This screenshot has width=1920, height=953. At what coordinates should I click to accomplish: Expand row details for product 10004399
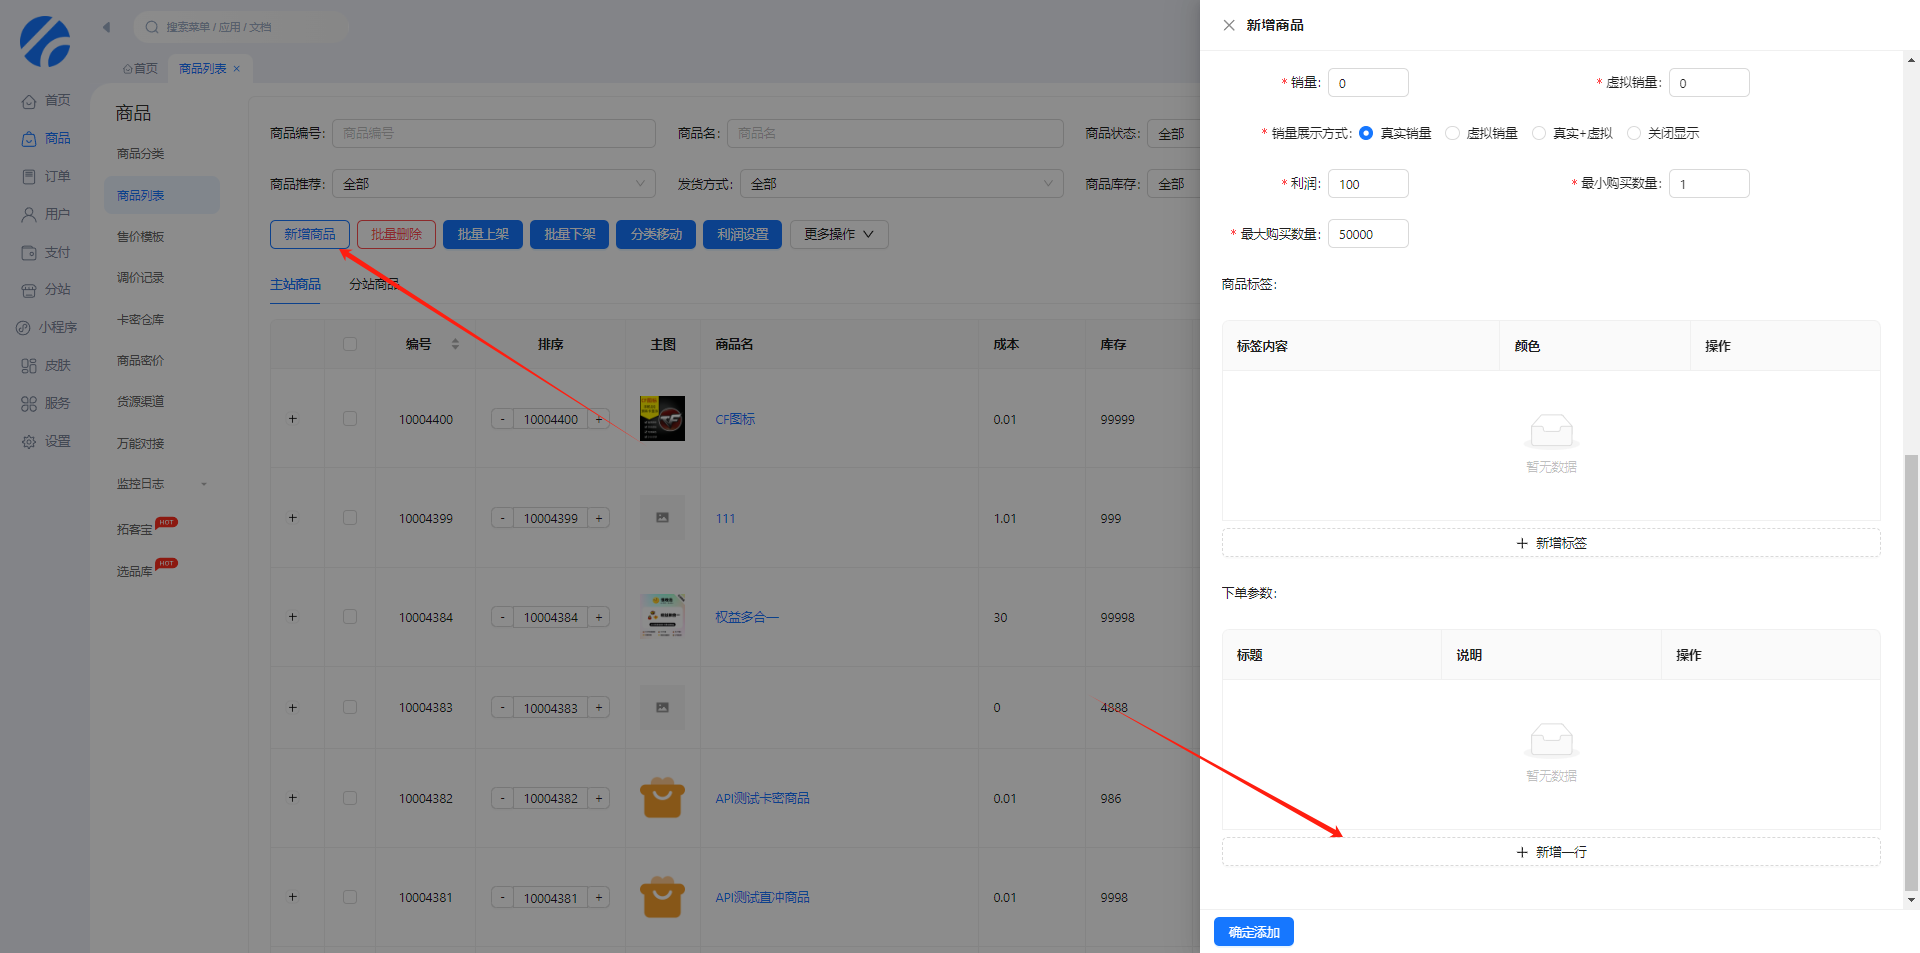point(293,518)
